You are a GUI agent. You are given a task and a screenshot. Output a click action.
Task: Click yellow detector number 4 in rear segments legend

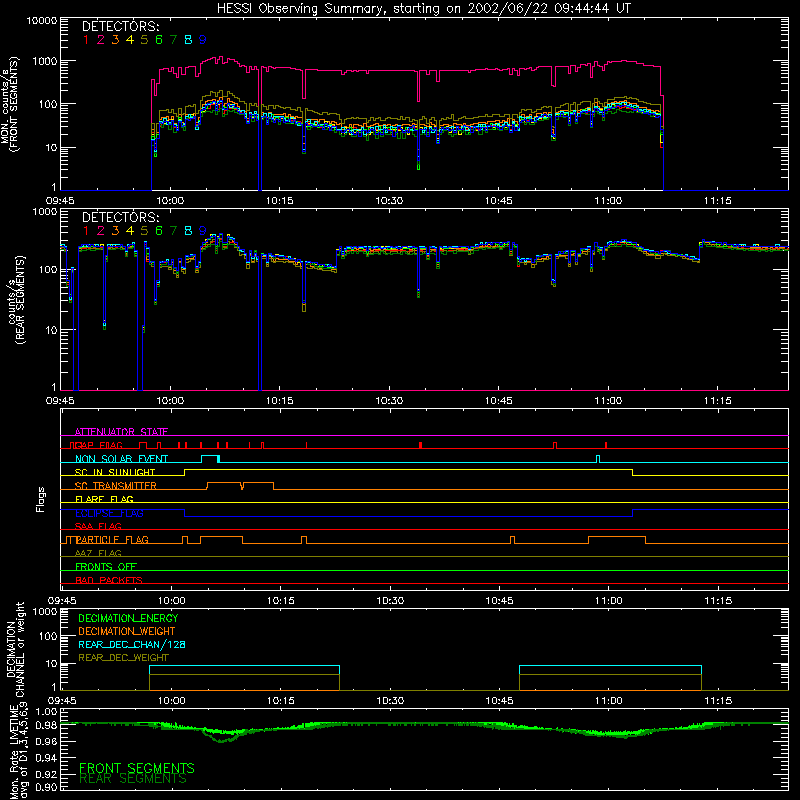coord(130,231)
